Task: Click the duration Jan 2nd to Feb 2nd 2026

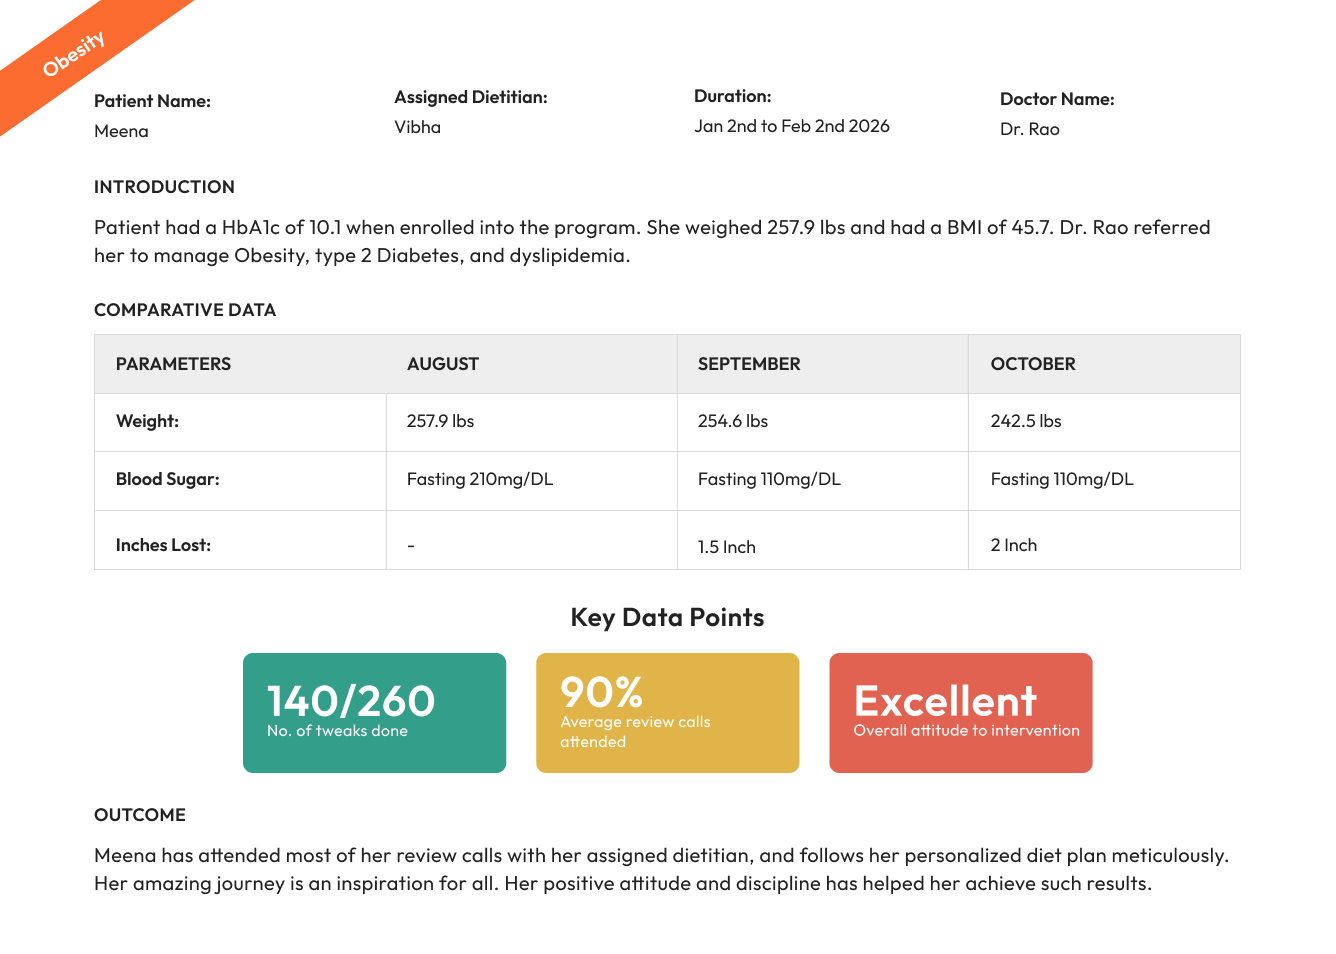Action: [x=792, y=126]
